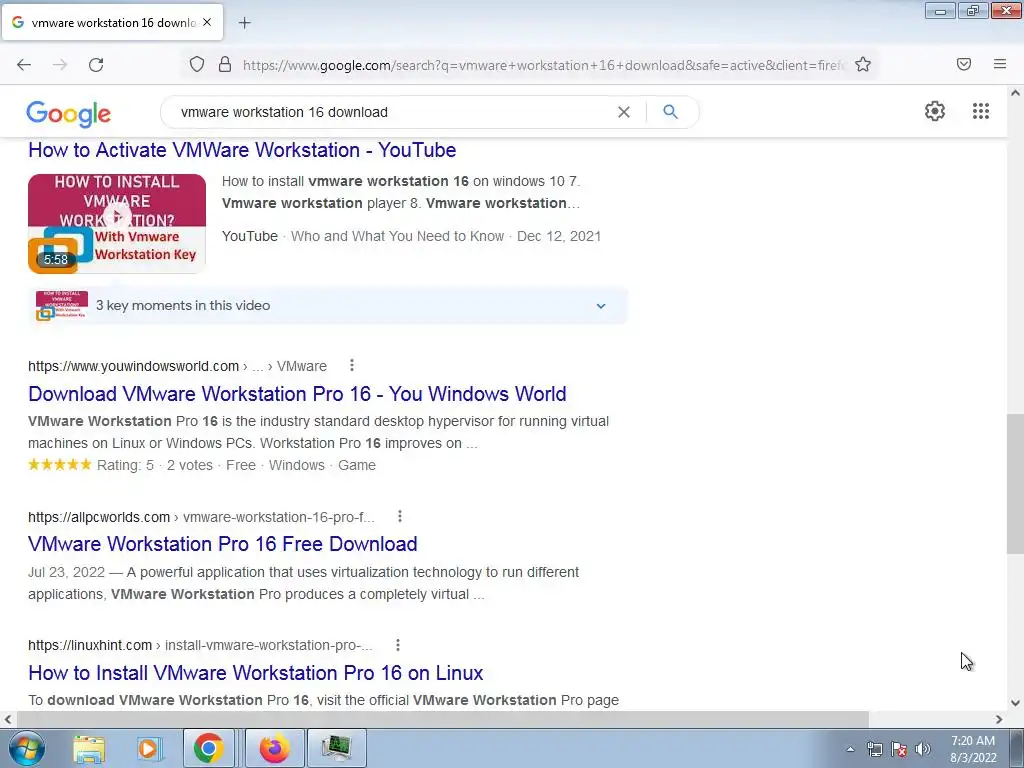Reload the page with the refresh icon
Screen dimensions: 1024x768
pyautogui.click(x=96, y=65)
